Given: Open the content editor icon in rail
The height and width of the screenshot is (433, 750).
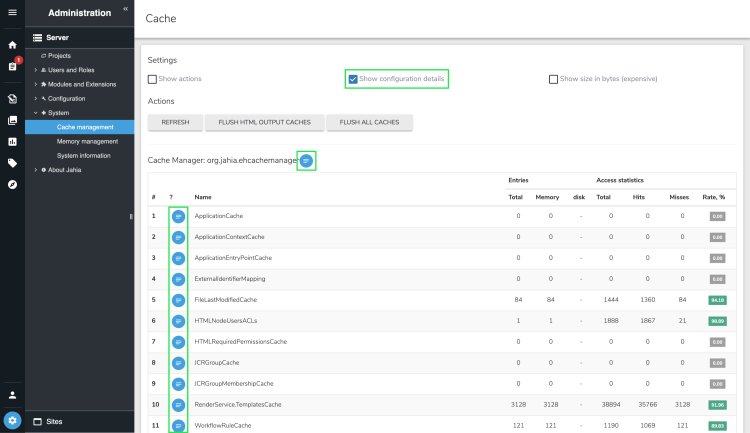Looking at the screenshot, I should pos(12,99).
